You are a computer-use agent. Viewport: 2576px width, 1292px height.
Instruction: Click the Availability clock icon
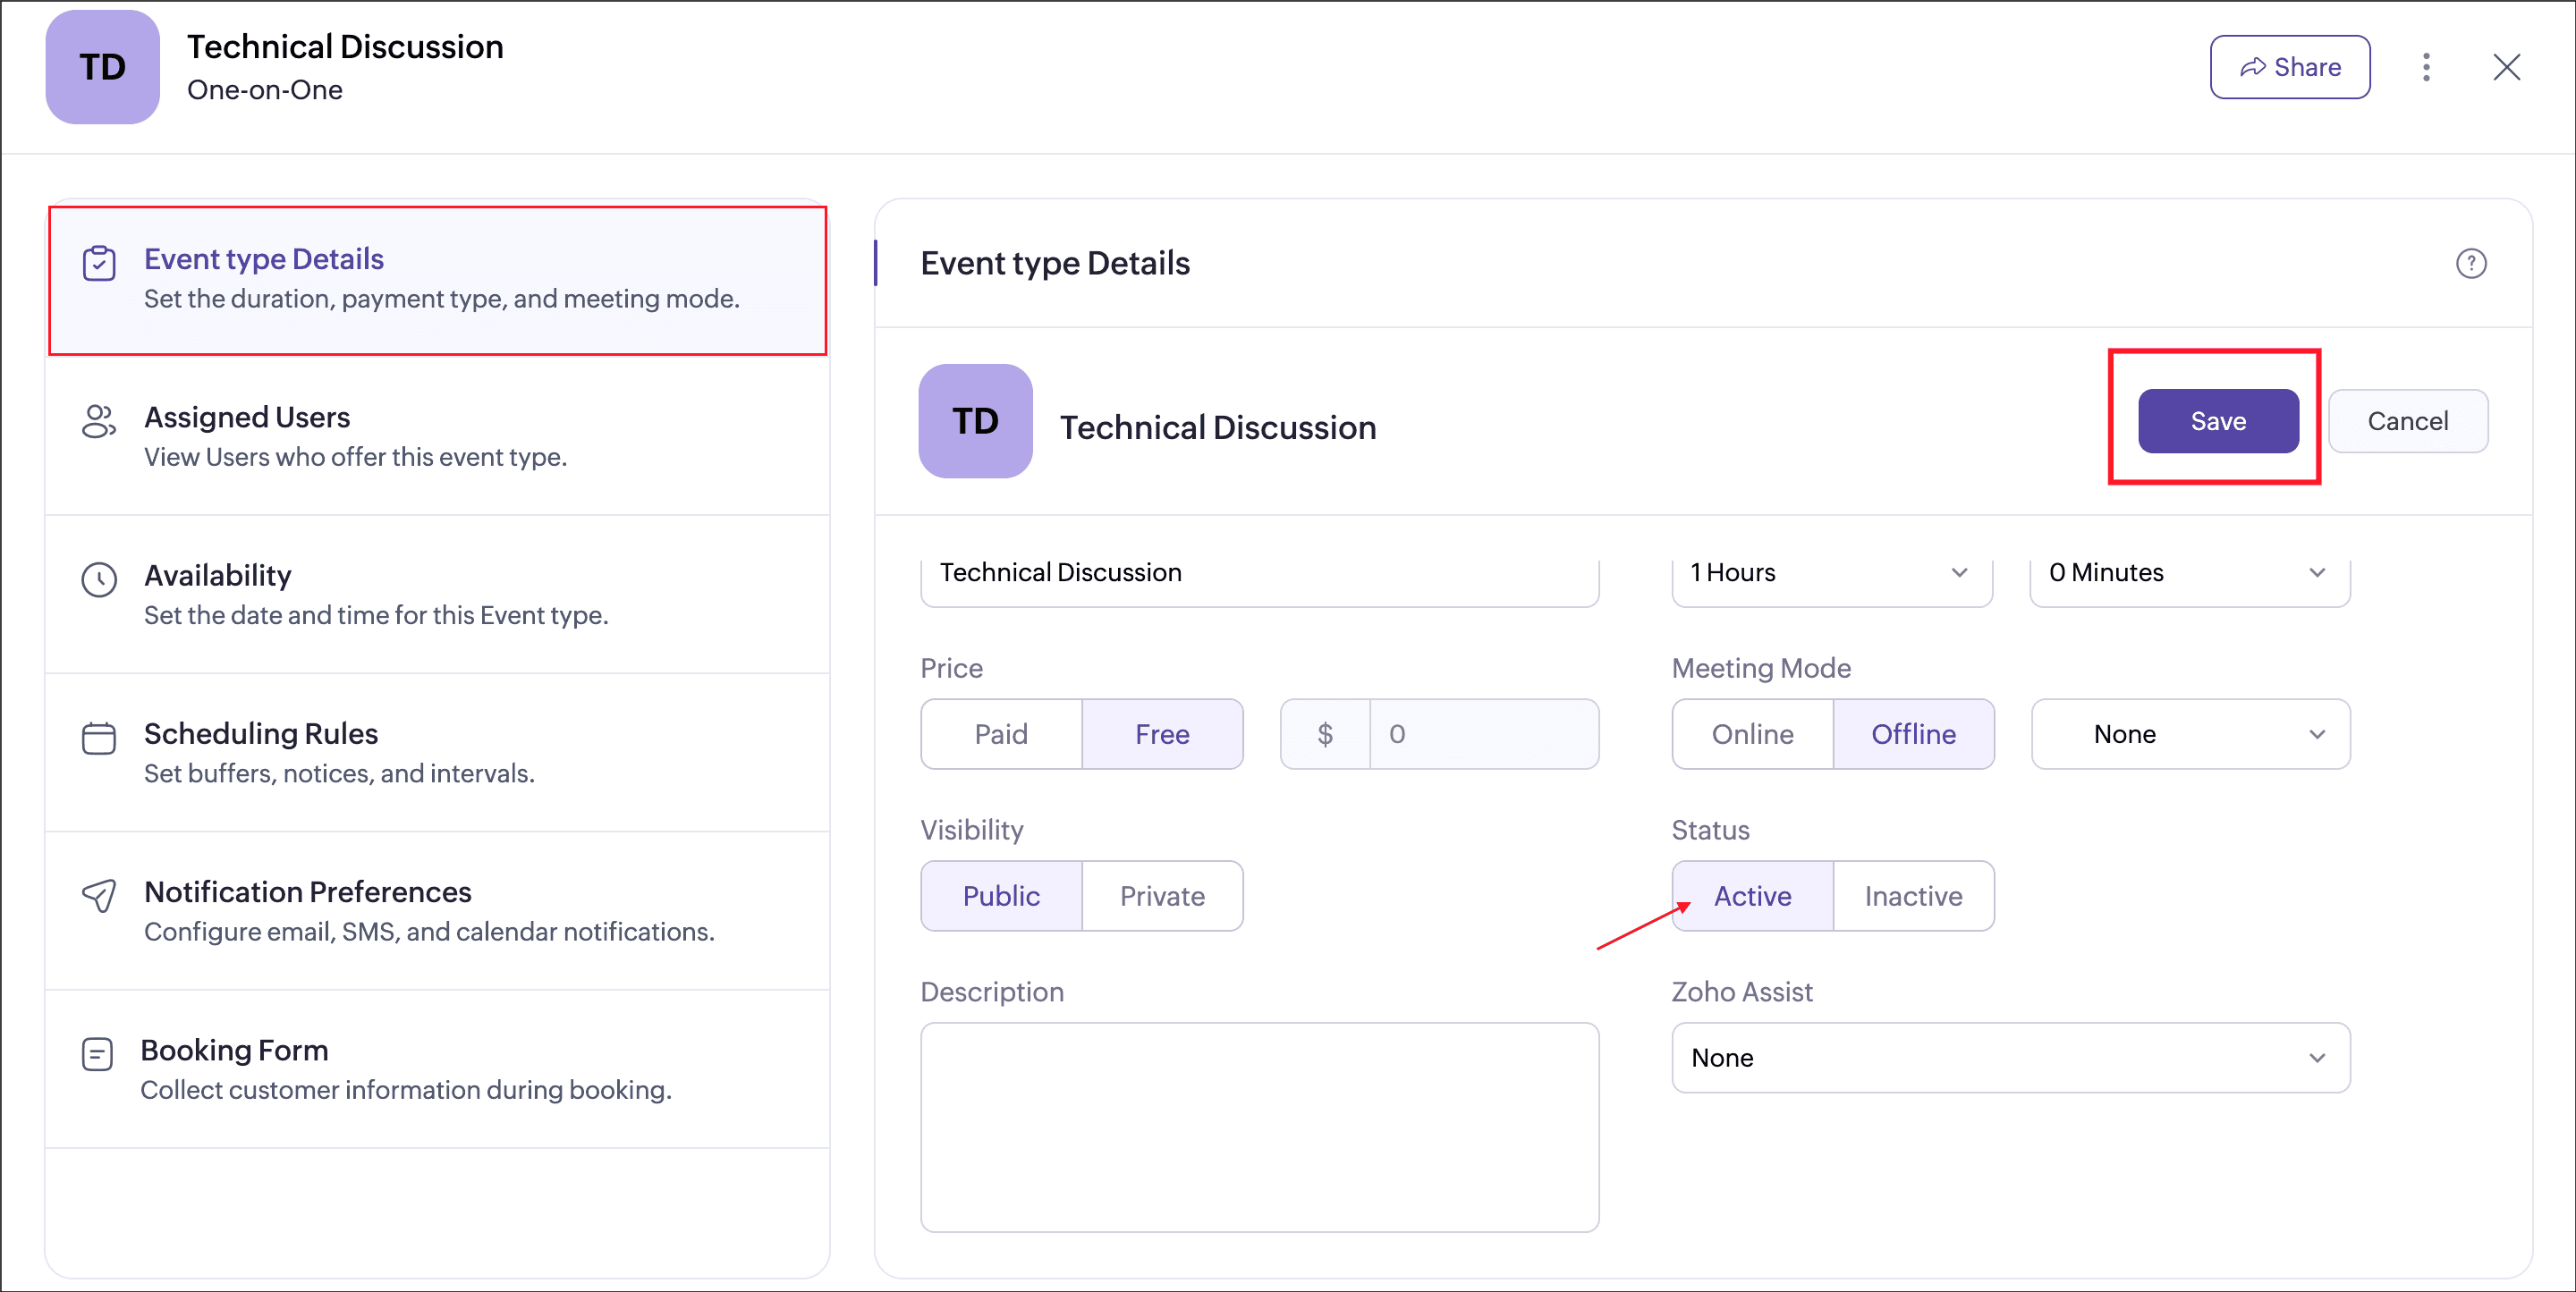[x=99, y=579]
